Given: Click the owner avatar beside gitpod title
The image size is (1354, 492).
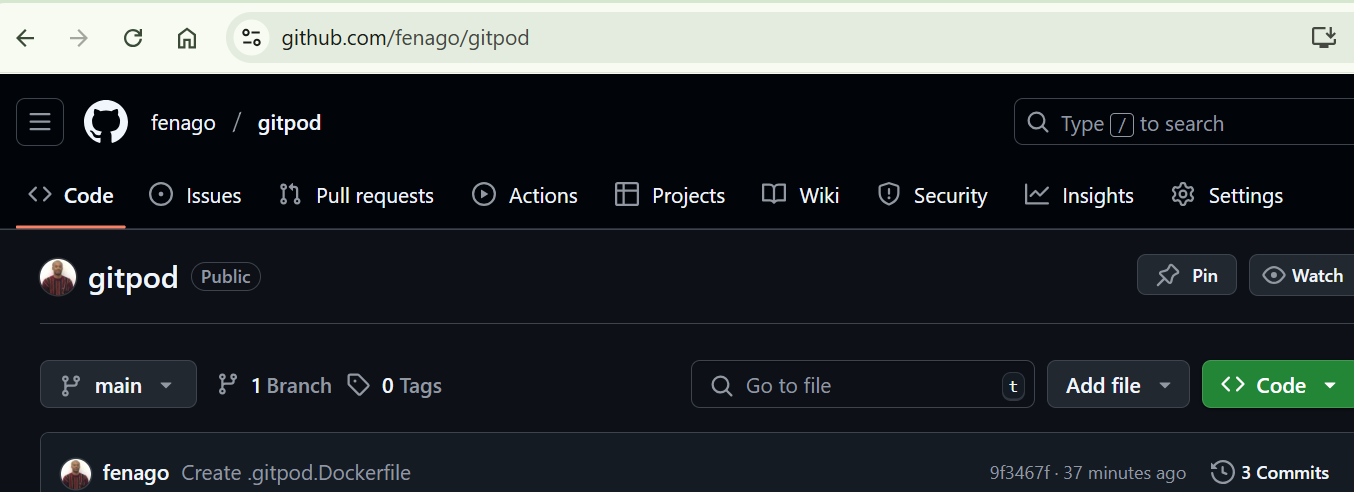Looking at the screenshot, I should tap(58, 277).
